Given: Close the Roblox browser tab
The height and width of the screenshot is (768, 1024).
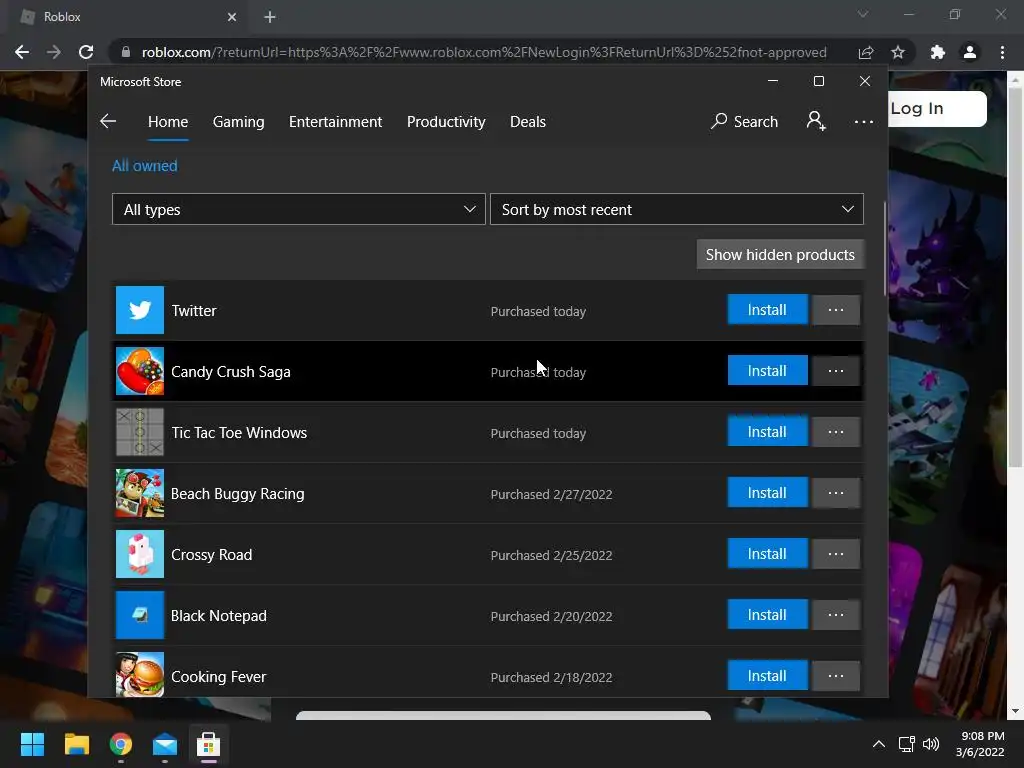Looking at the screenshot, I should tap(232, 17).
